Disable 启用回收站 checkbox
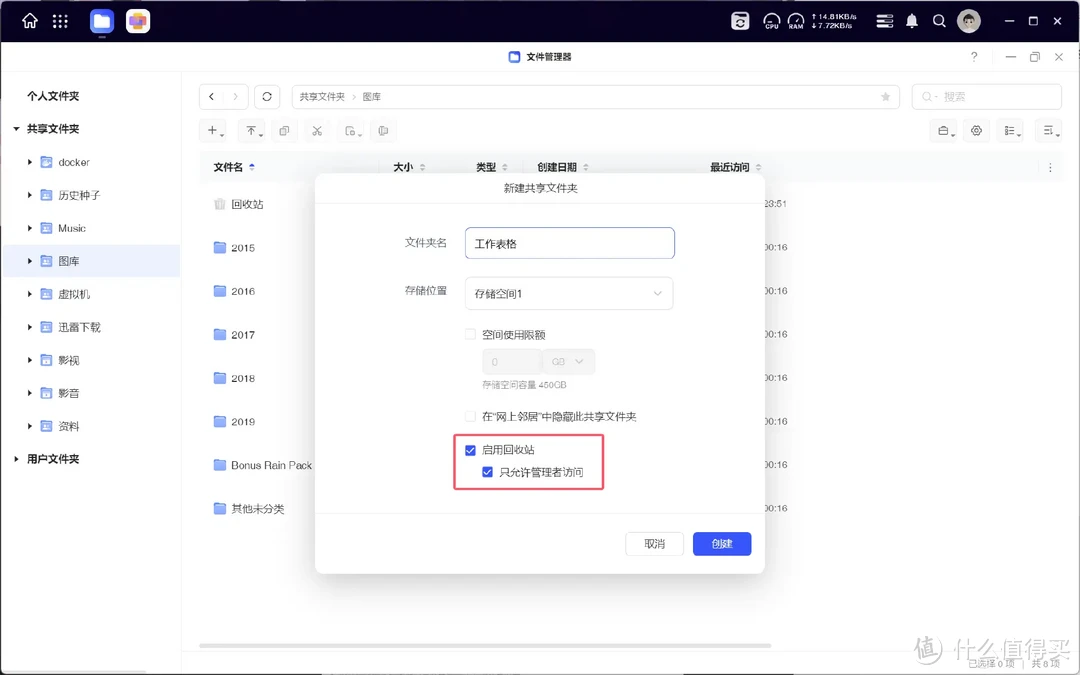Screen dimensions: 1080x675 470,450
